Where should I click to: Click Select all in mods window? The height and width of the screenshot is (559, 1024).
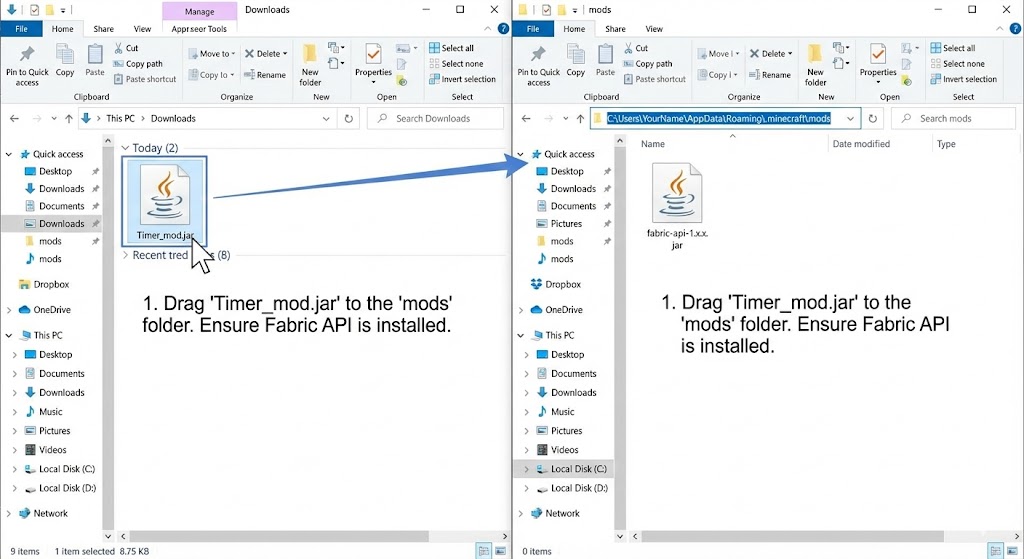(953, 48)
